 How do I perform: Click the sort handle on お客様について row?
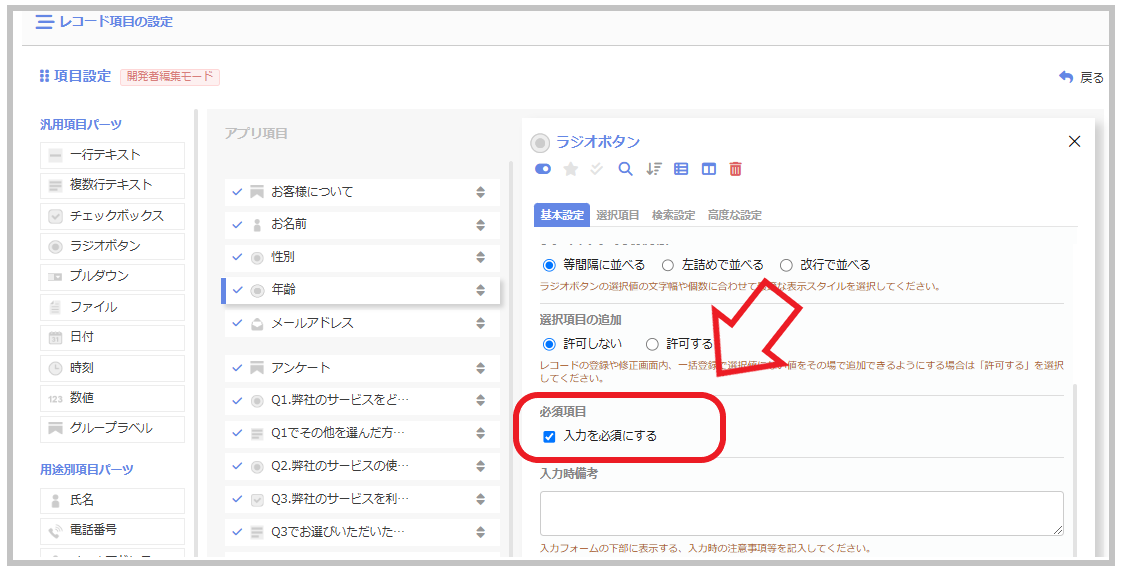[480, 192]
